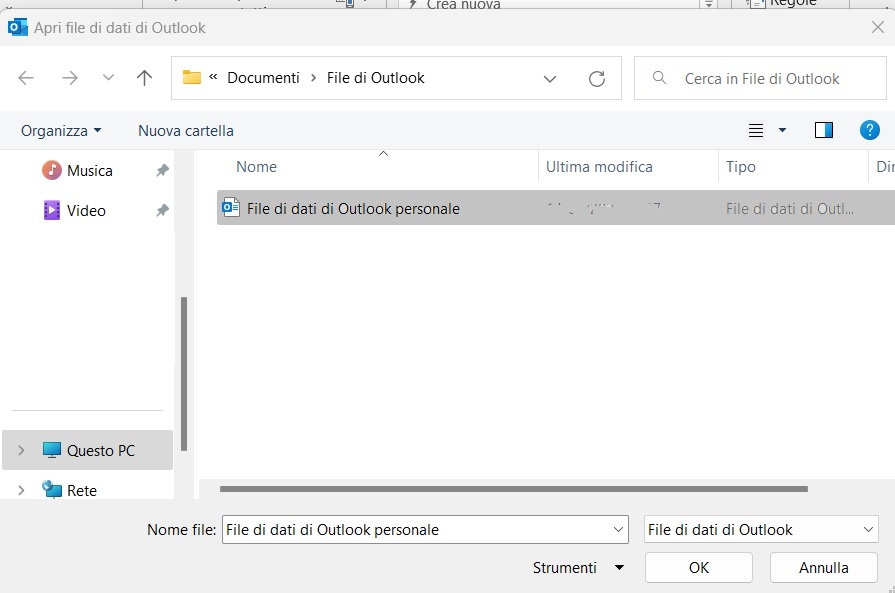Open the Video folder in sidebar
The width and height of the screenshot is (895, 593).
point(86,211)
